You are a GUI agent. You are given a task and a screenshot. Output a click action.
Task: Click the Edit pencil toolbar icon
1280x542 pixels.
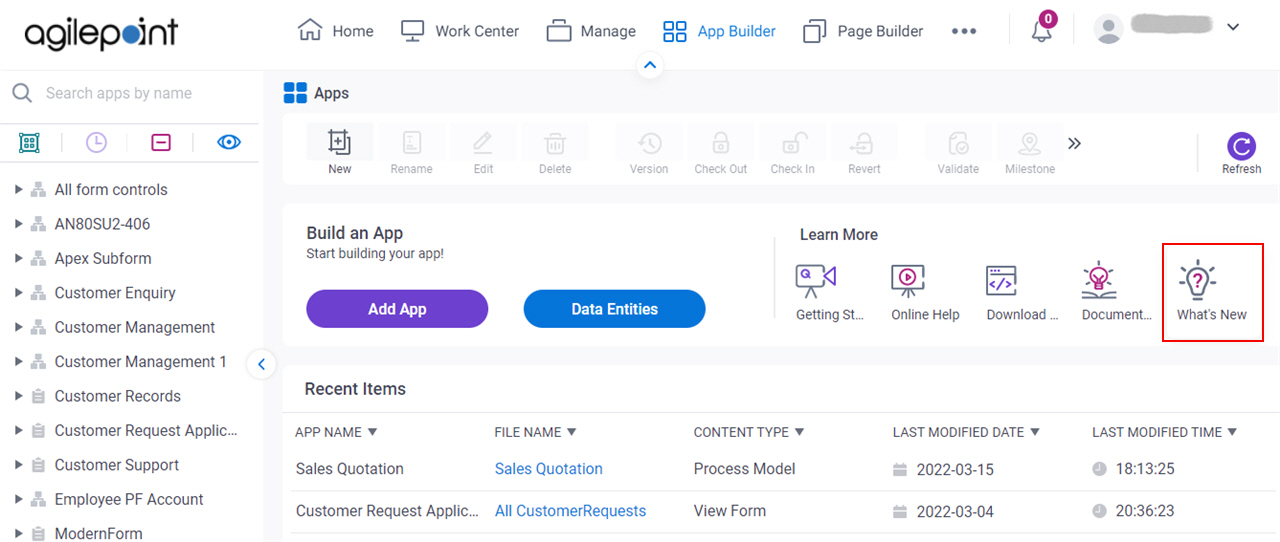click(483, 143)
